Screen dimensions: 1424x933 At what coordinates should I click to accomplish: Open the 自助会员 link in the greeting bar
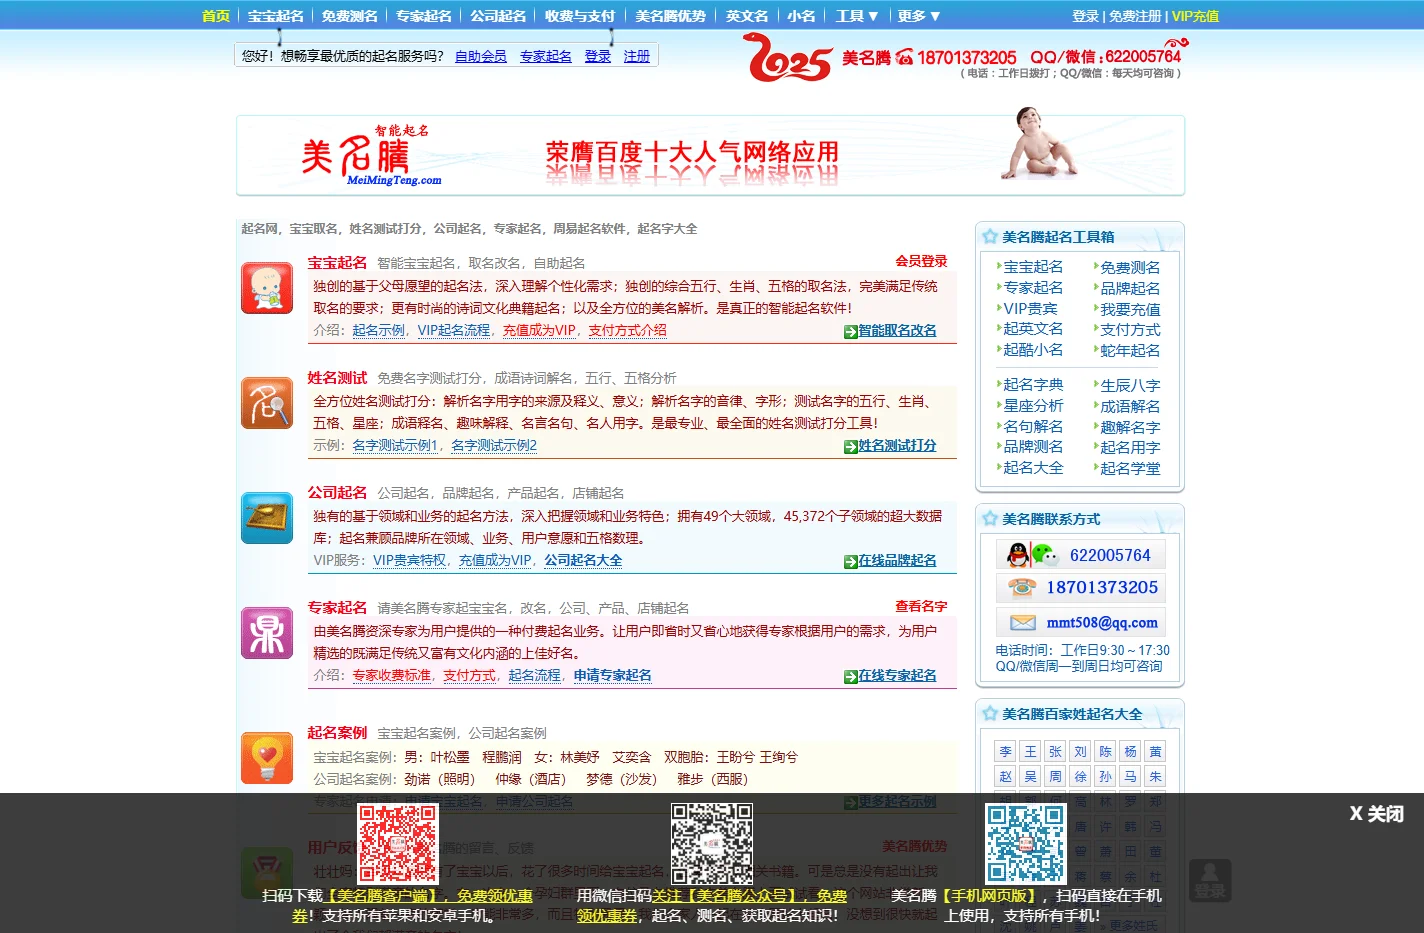(481, 56)
